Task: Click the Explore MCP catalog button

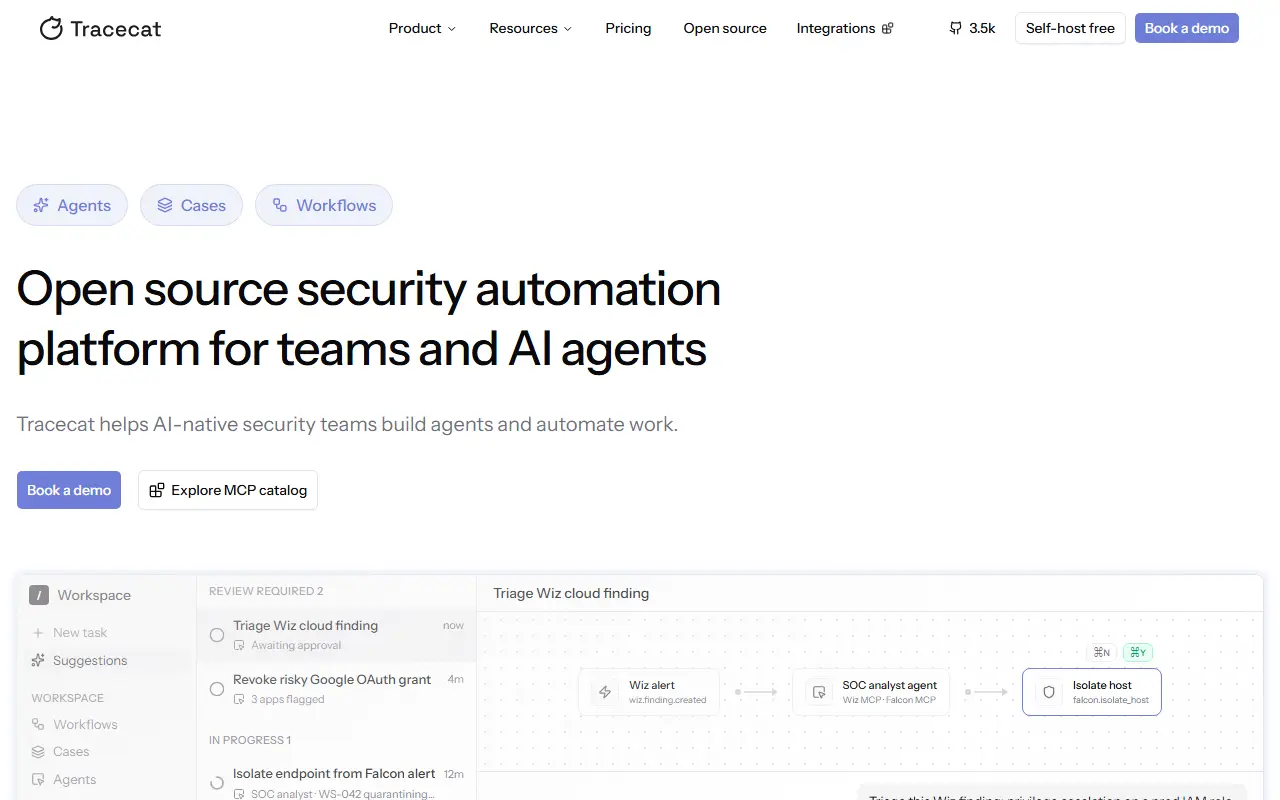Action: (228, 490)
